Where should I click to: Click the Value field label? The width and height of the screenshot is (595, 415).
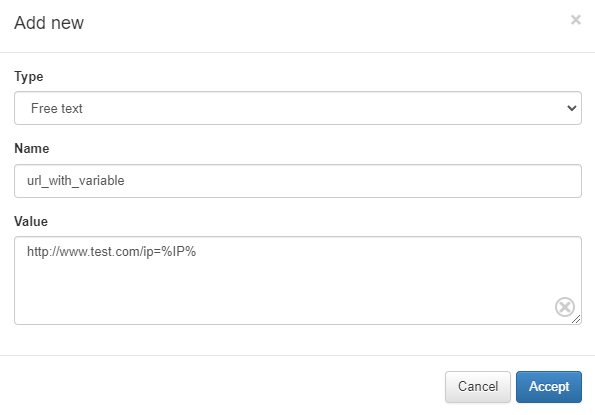coord(31,221)
